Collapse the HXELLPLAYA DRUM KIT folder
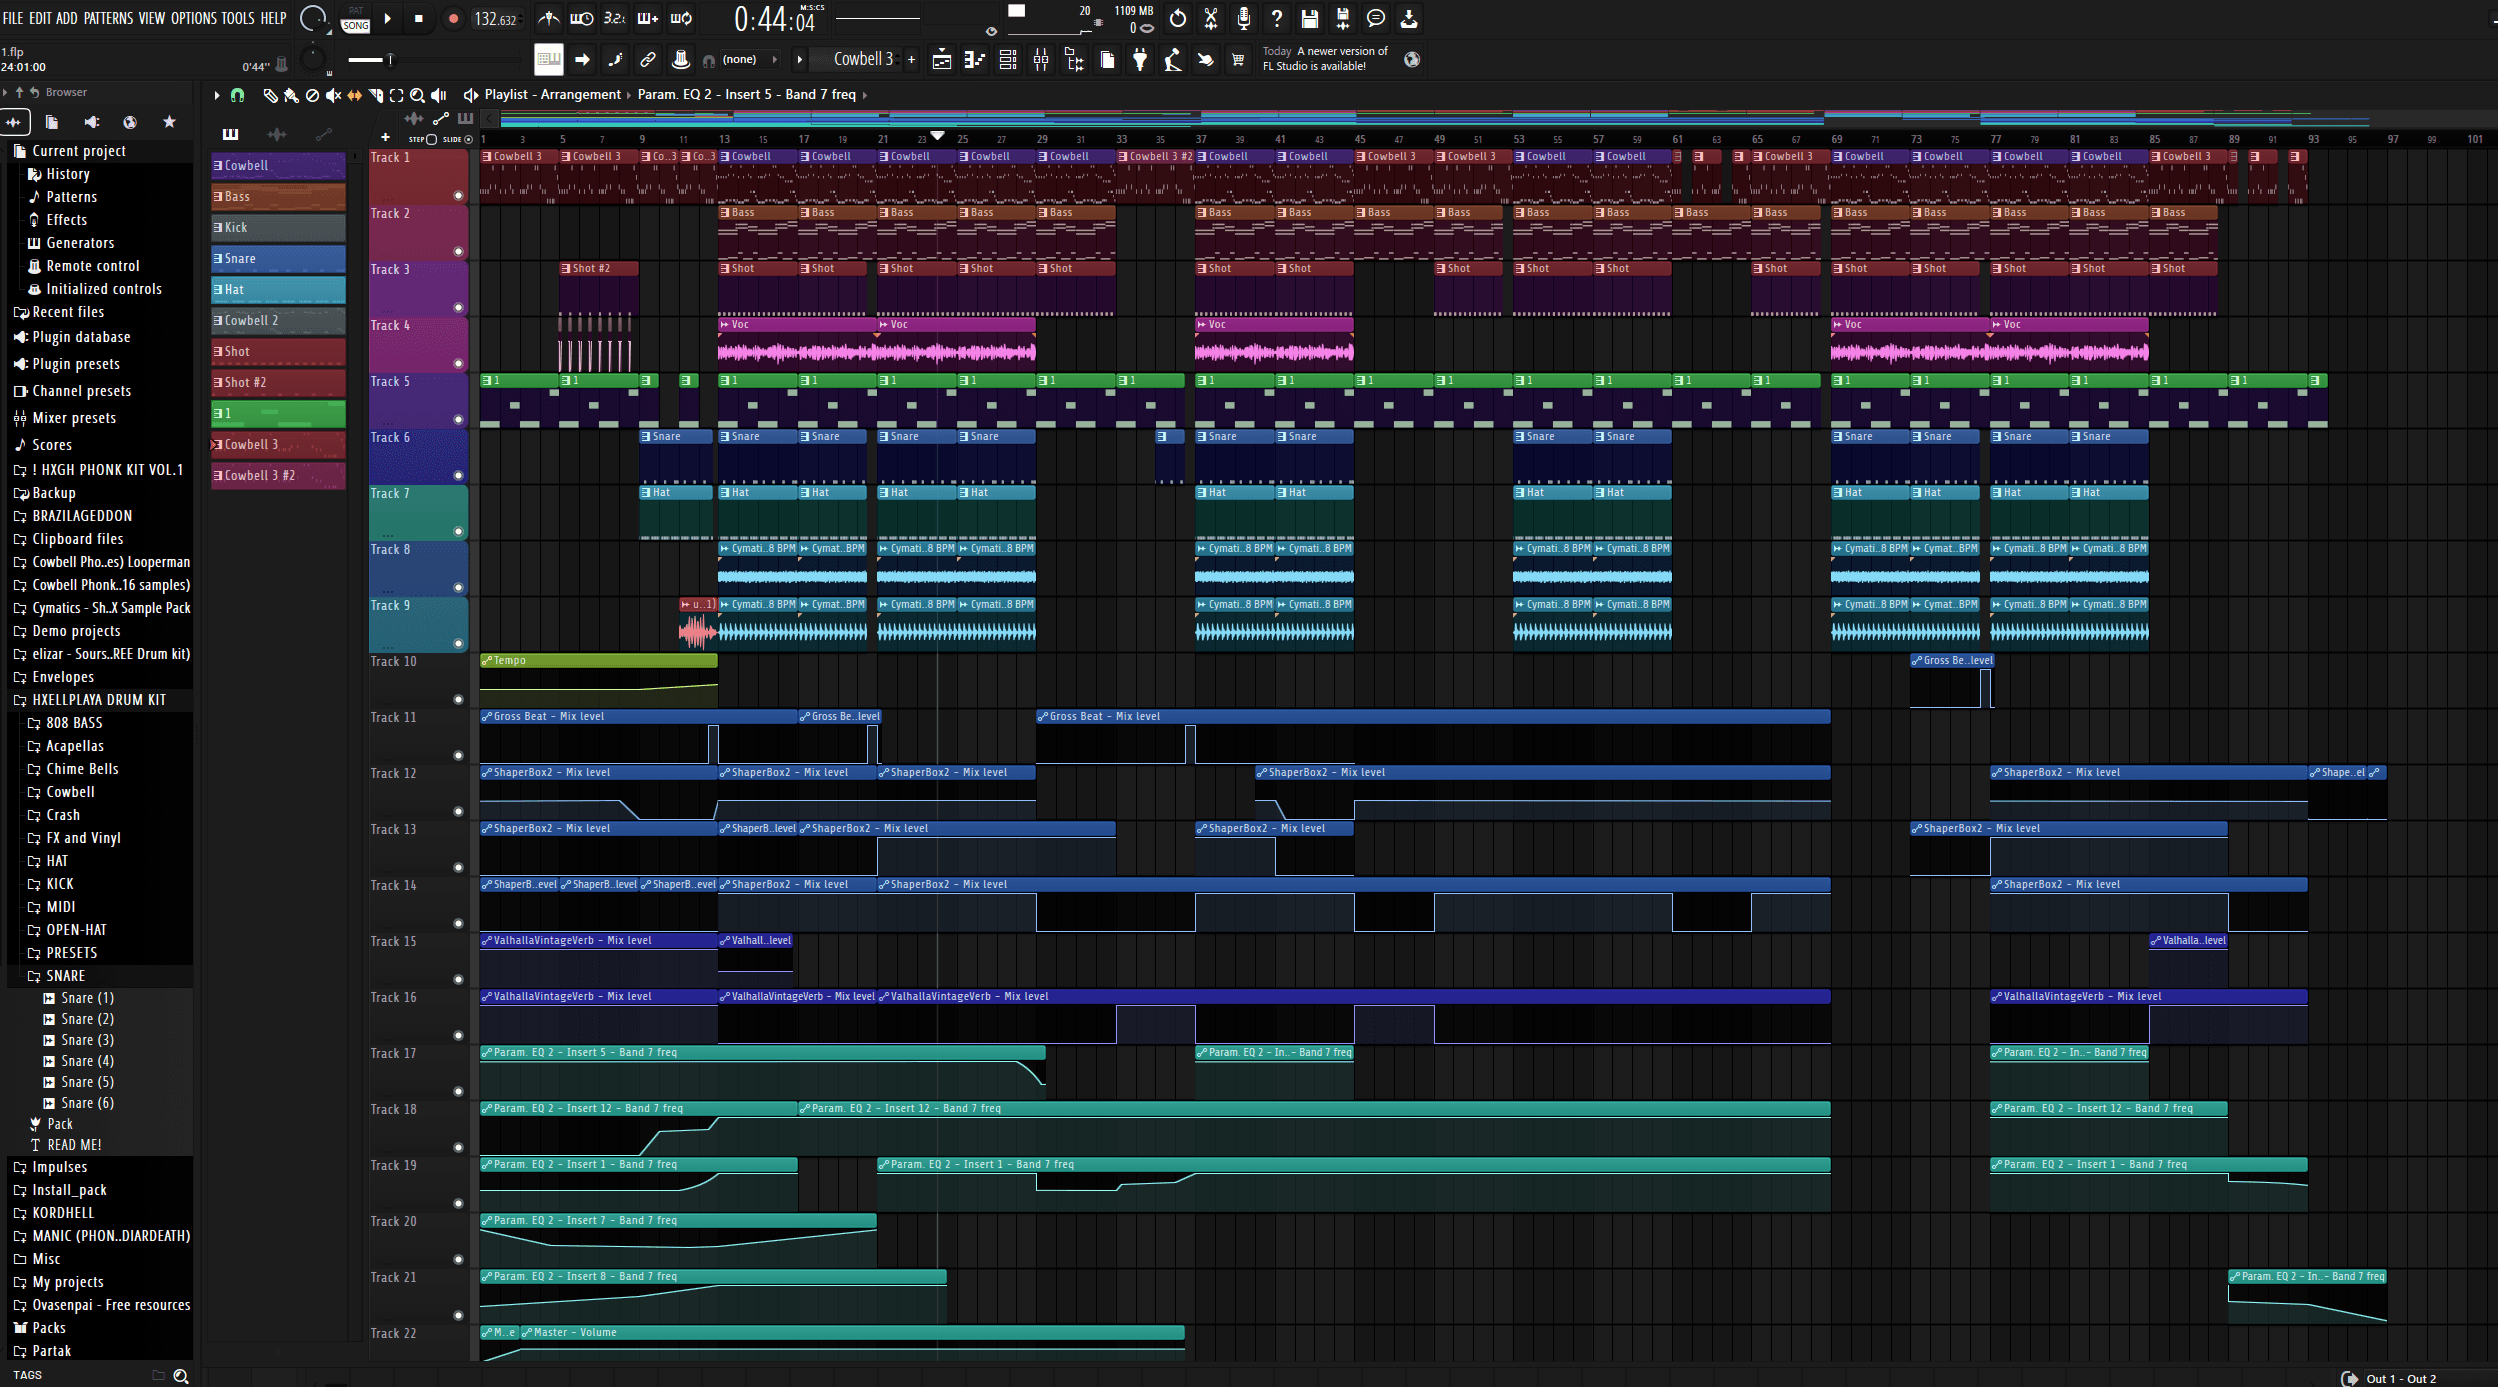 99,700
